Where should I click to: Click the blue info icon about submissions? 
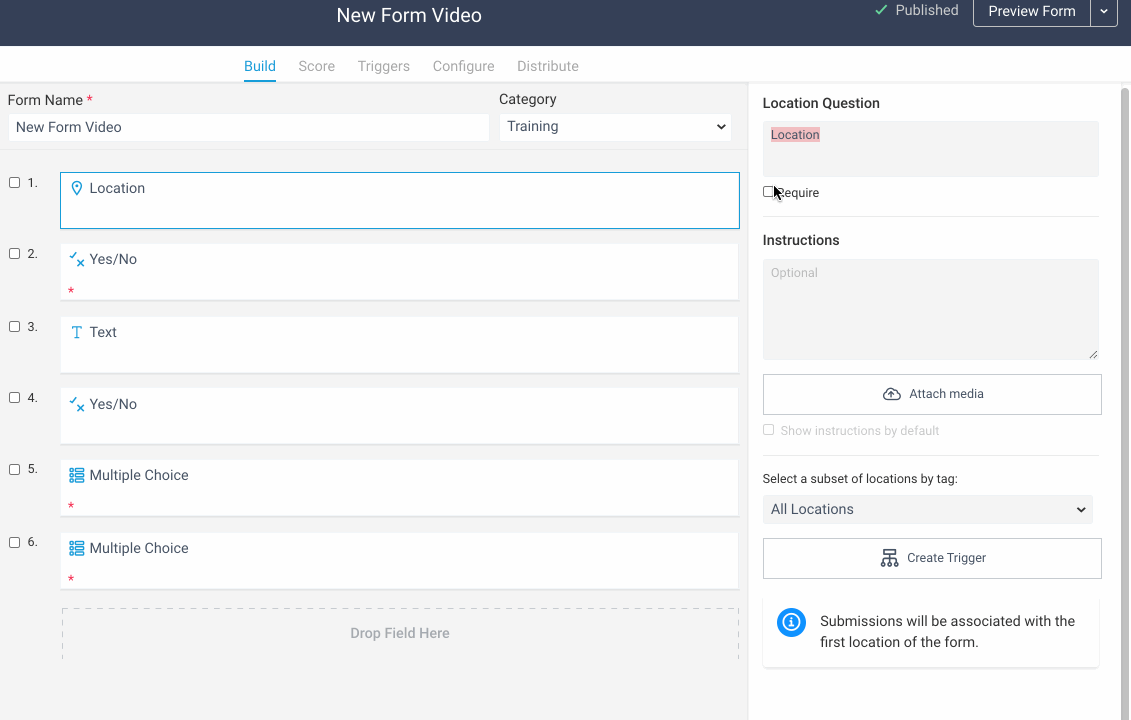[x=791, y=622]
